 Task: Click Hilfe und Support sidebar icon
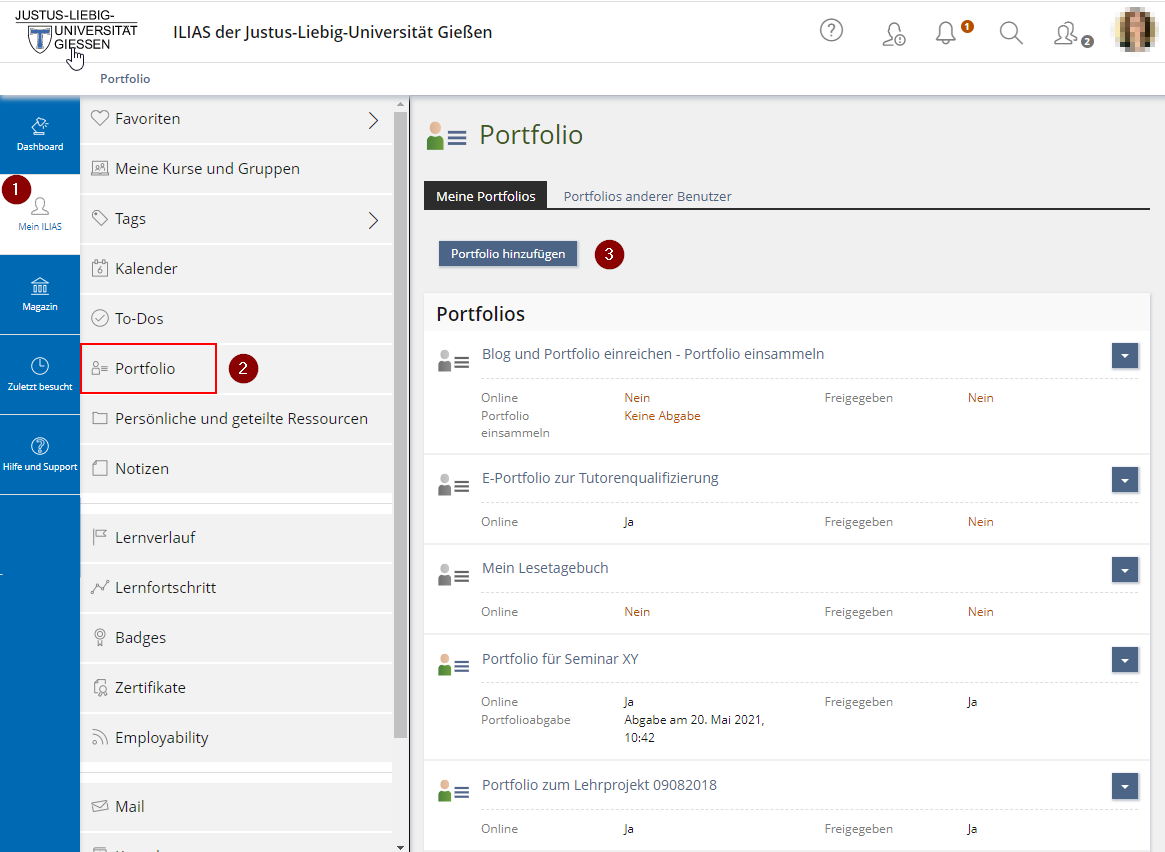click(40, 454)
